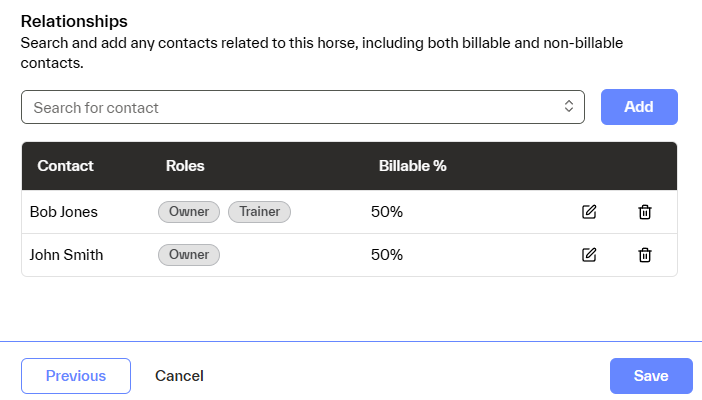Click the Contact column header
This screenshot has height=400, width=702.
click(66, 166)
